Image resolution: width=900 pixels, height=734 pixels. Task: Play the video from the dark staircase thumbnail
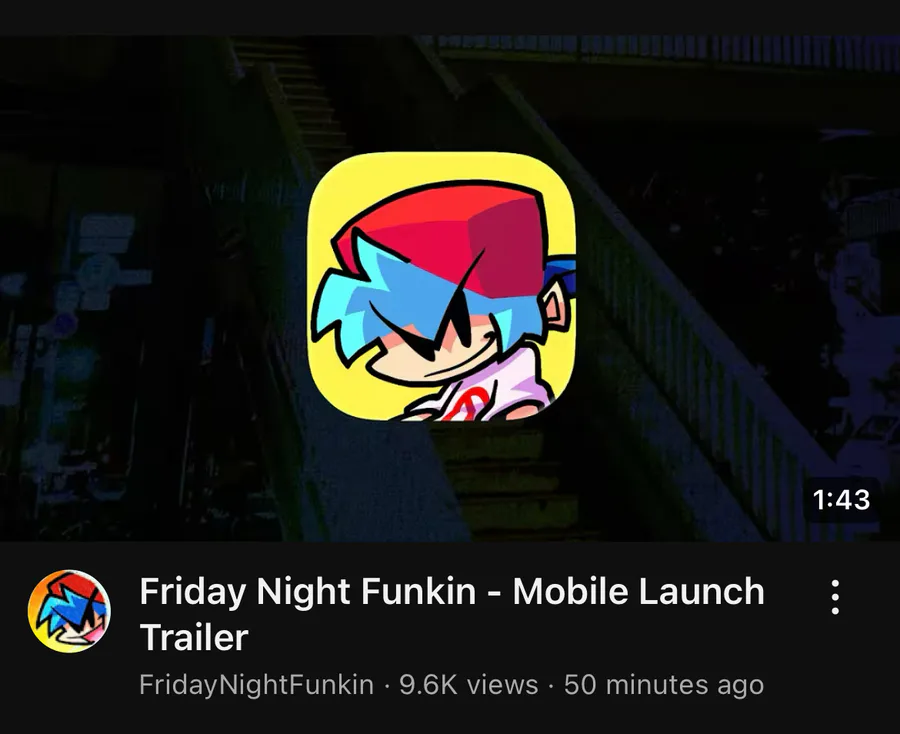tap(450, 289)
